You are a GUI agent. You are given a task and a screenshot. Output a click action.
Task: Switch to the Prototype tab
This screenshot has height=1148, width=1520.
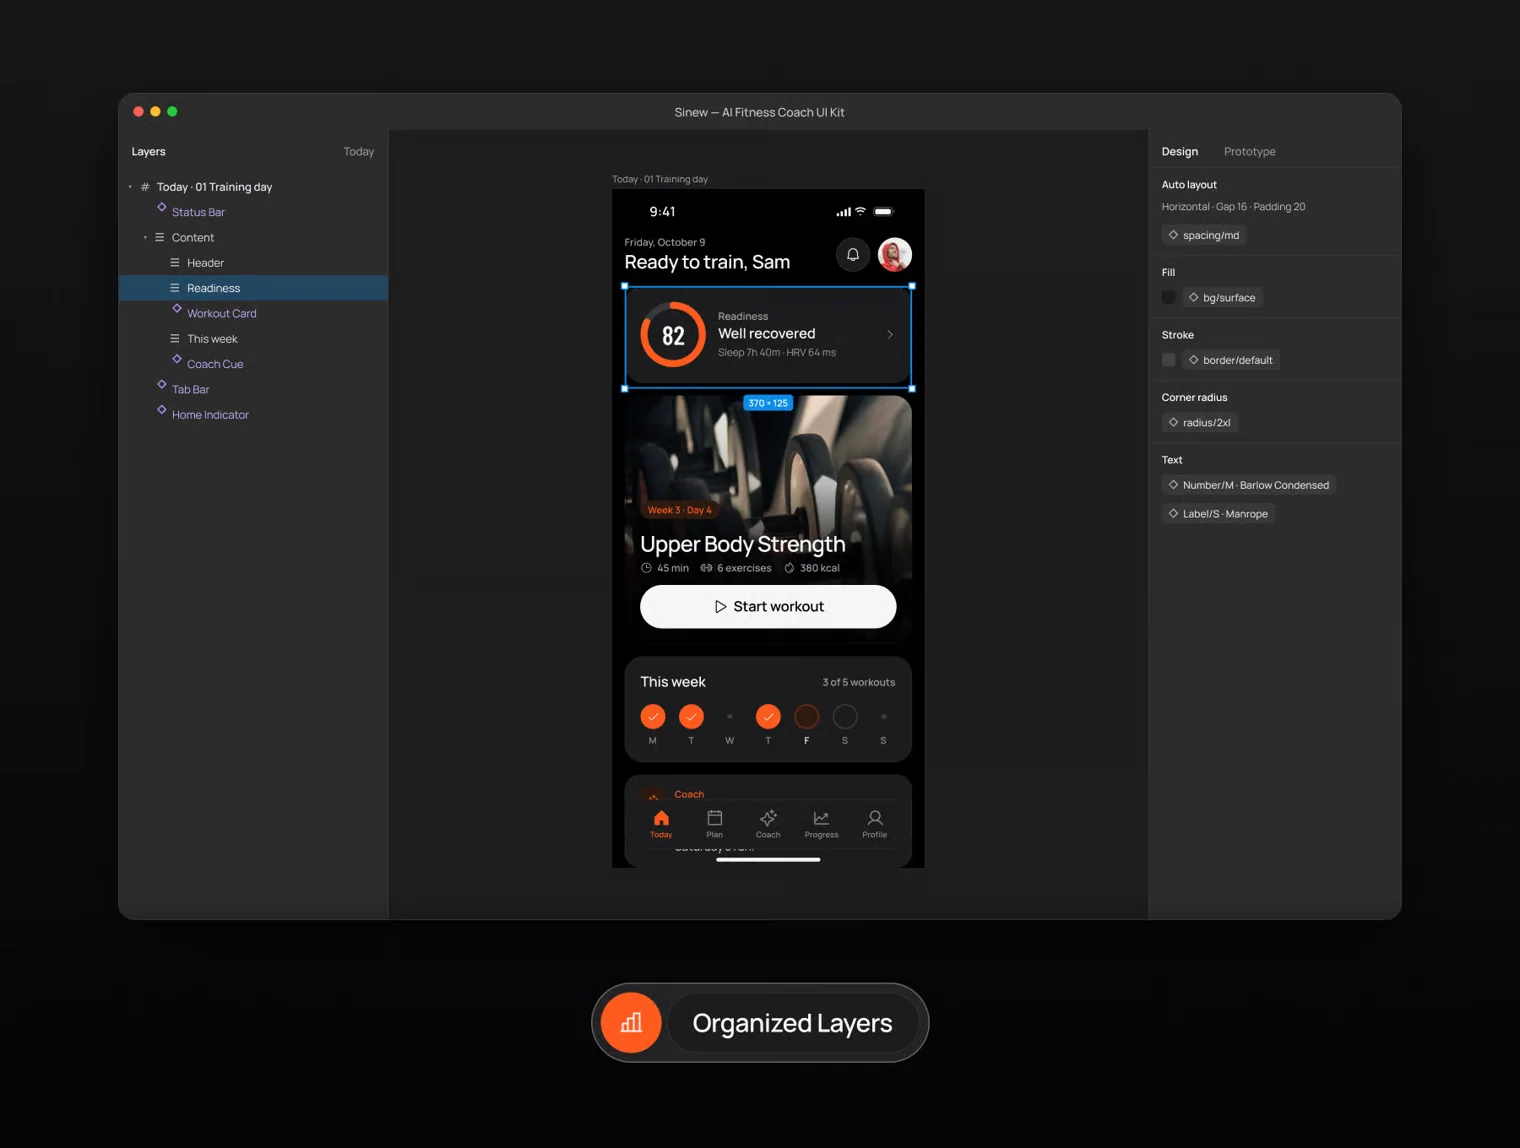[x=1250, y=152]
